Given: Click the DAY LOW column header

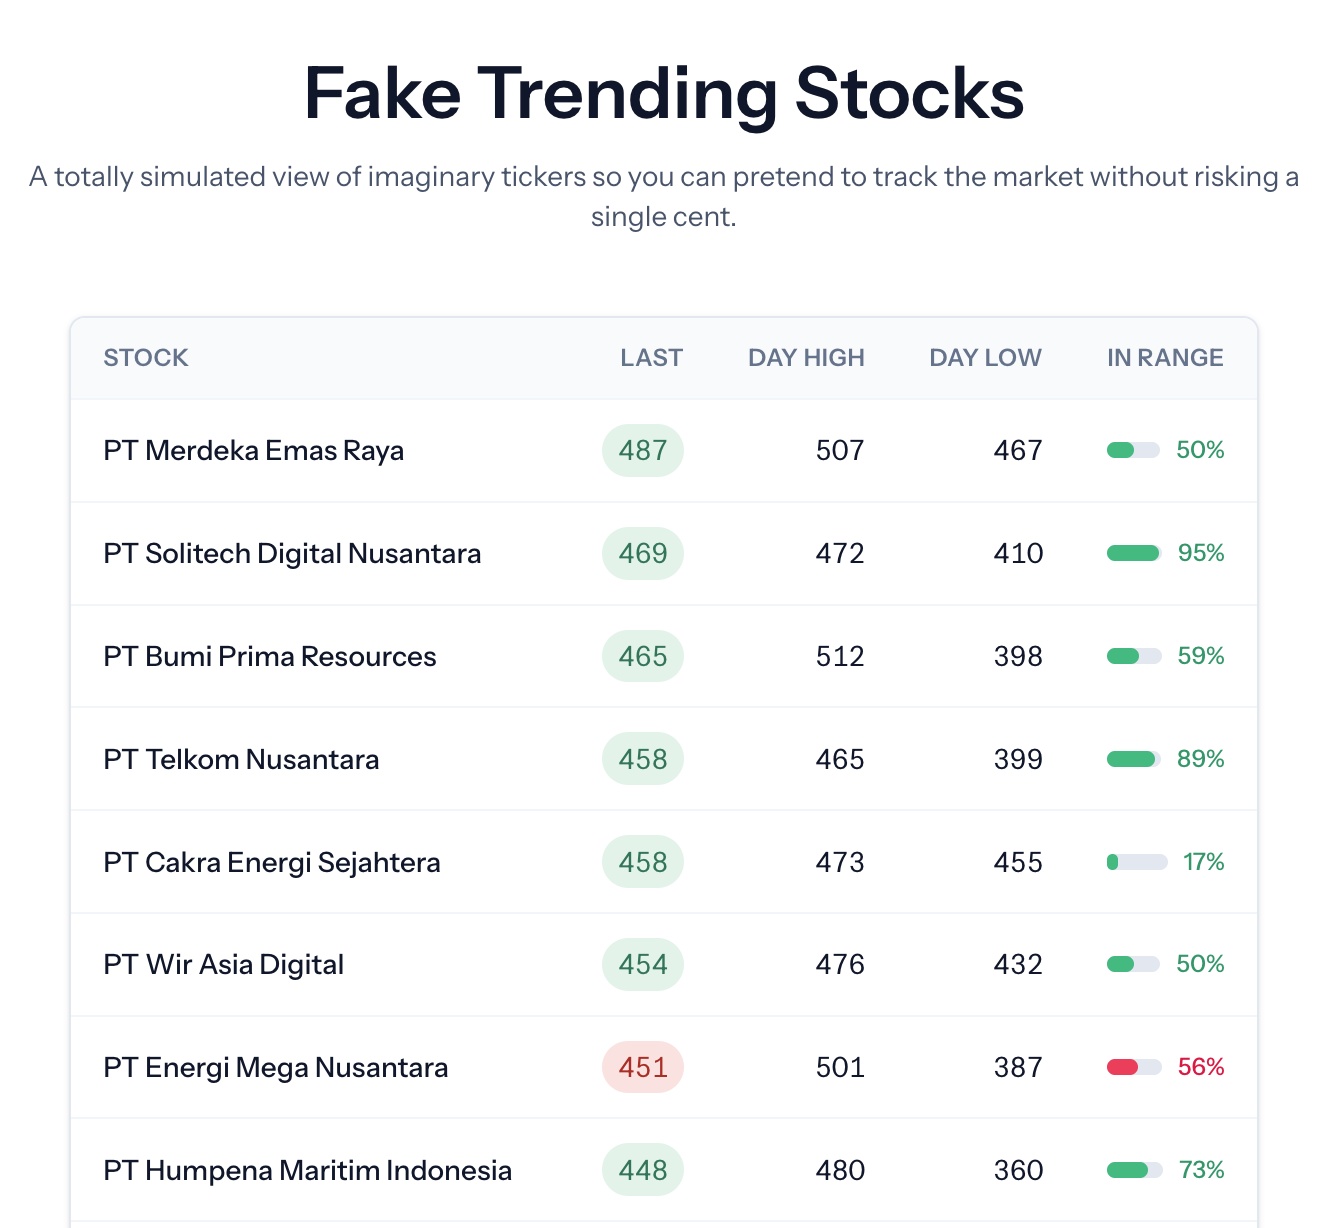Looking at the screenshot, I should [x=985, y=357].
